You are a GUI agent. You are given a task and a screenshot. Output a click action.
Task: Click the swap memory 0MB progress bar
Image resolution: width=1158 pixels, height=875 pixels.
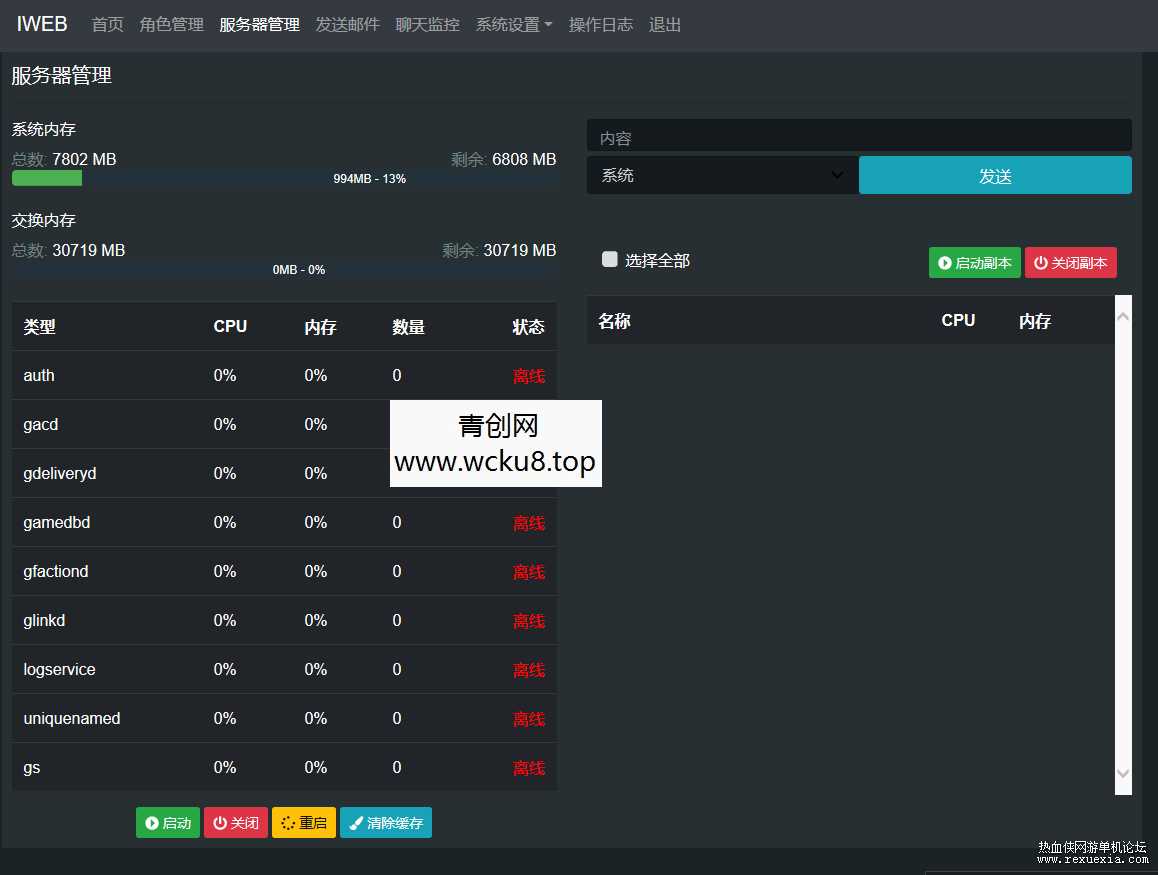point(284,270)
